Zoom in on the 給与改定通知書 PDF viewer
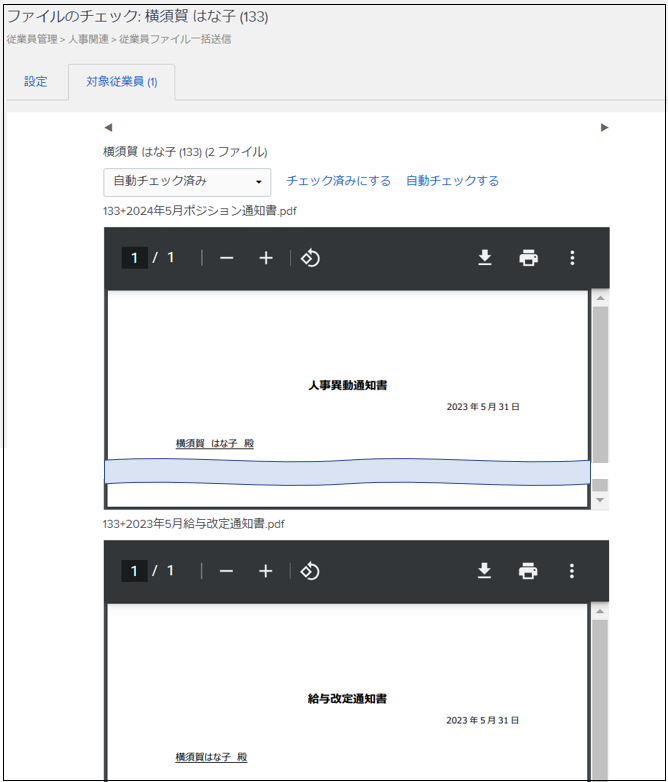Screen dimensions: 668x782 pos(265,571)
